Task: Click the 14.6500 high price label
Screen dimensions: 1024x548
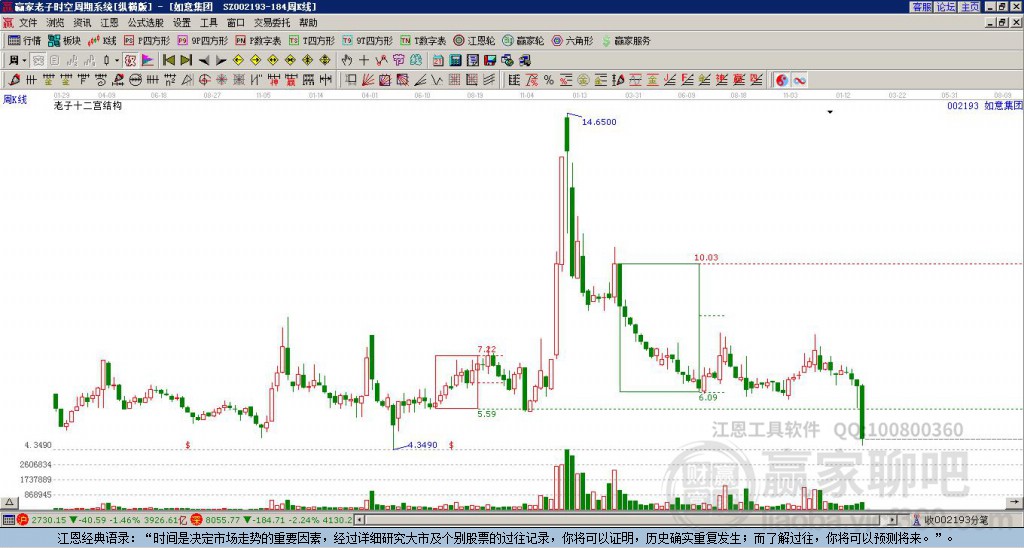Action: (599, 122)
